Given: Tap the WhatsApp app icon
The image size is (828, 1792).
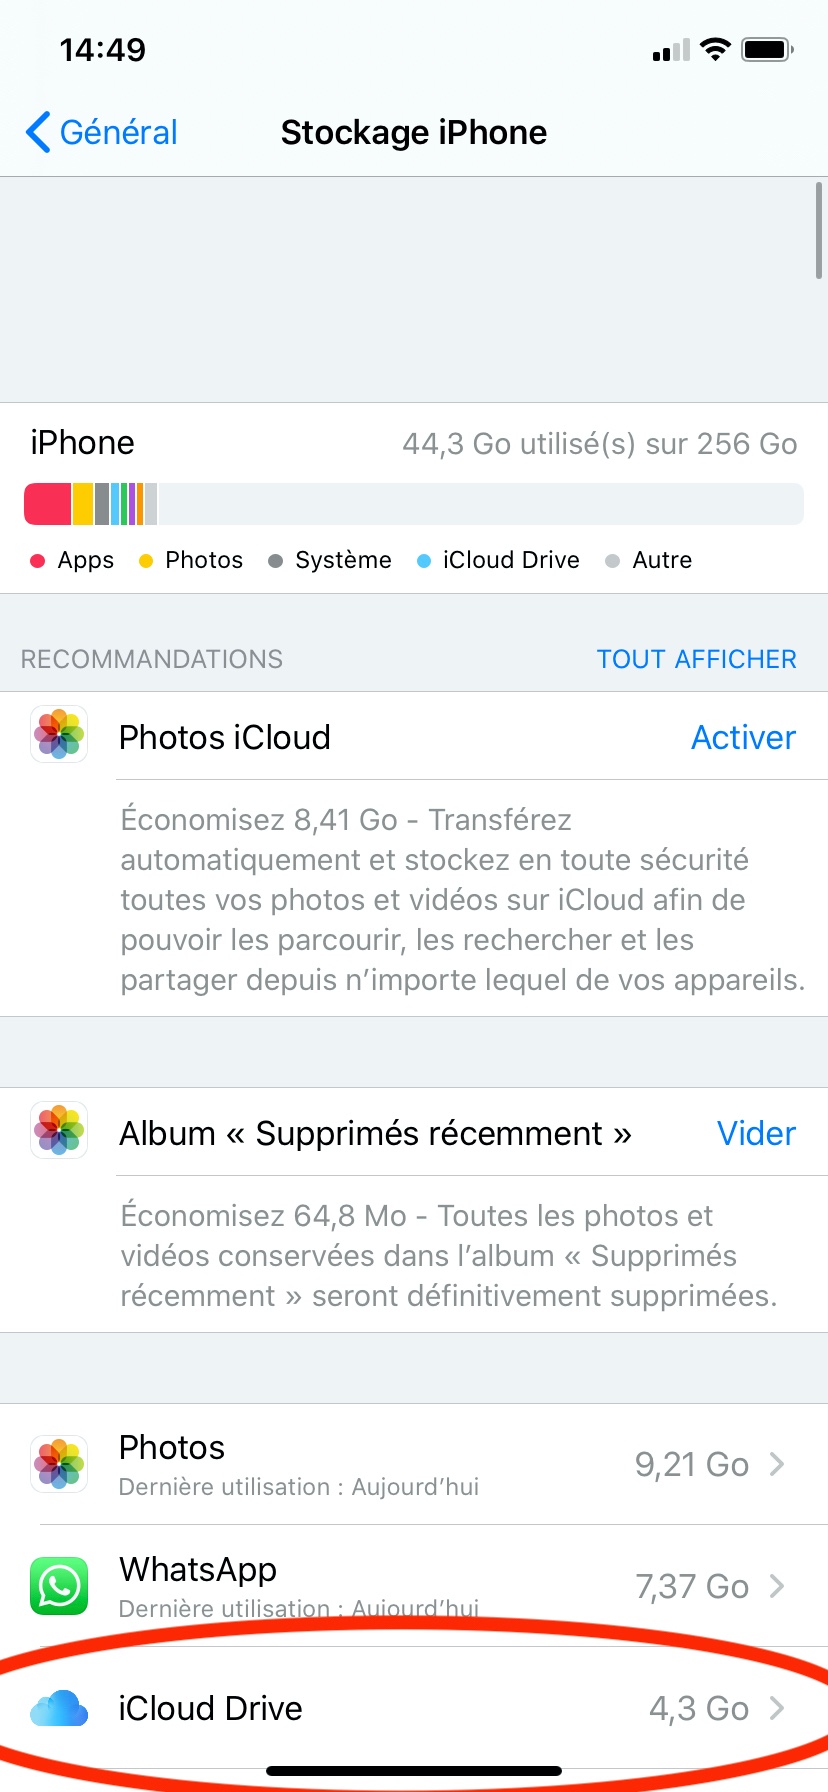Looking at the screenshot, I should coord(59,1586).
